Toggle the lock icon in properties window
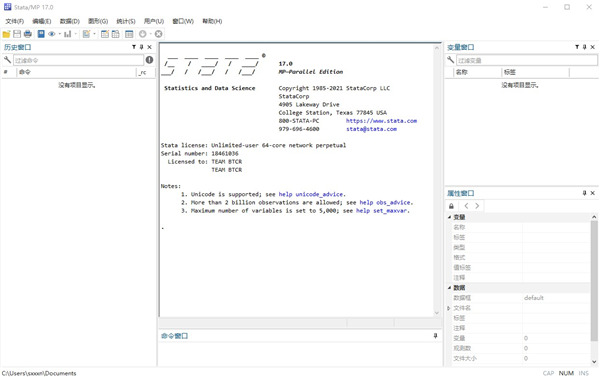600x377 pixels. pos(451,206)
